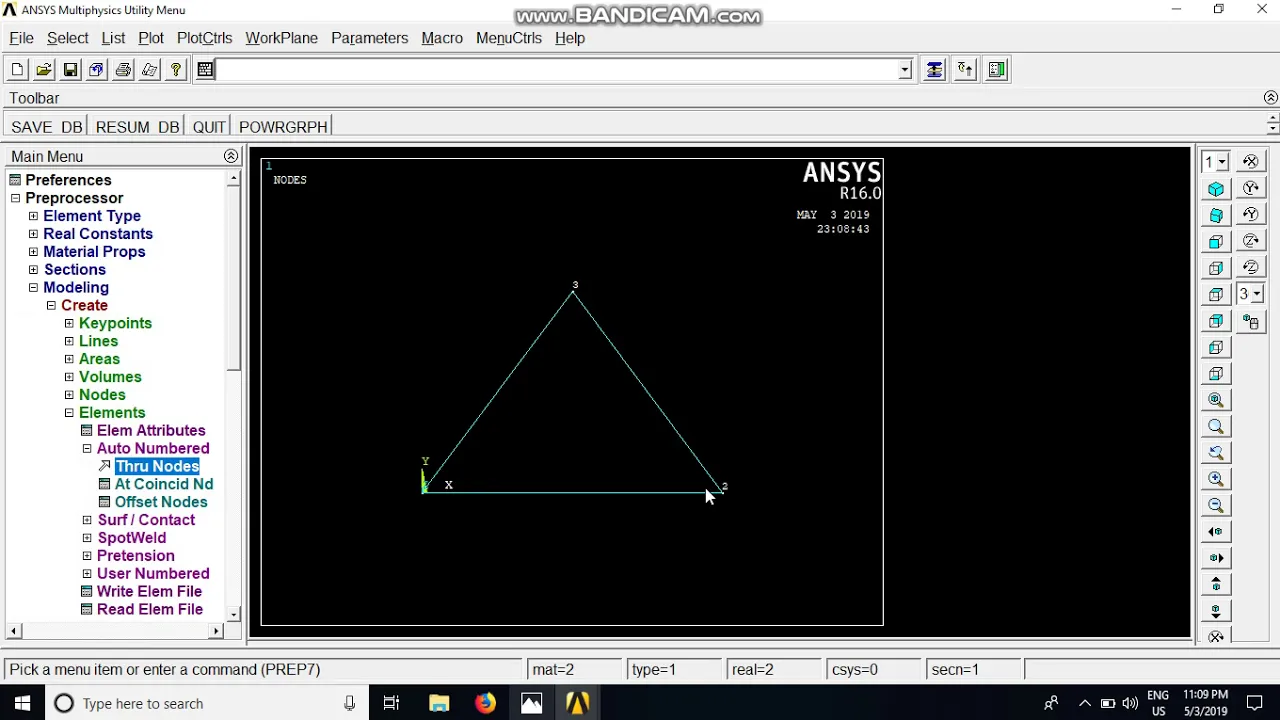Select Offset Nodes tree item

[x=161, y=503]
